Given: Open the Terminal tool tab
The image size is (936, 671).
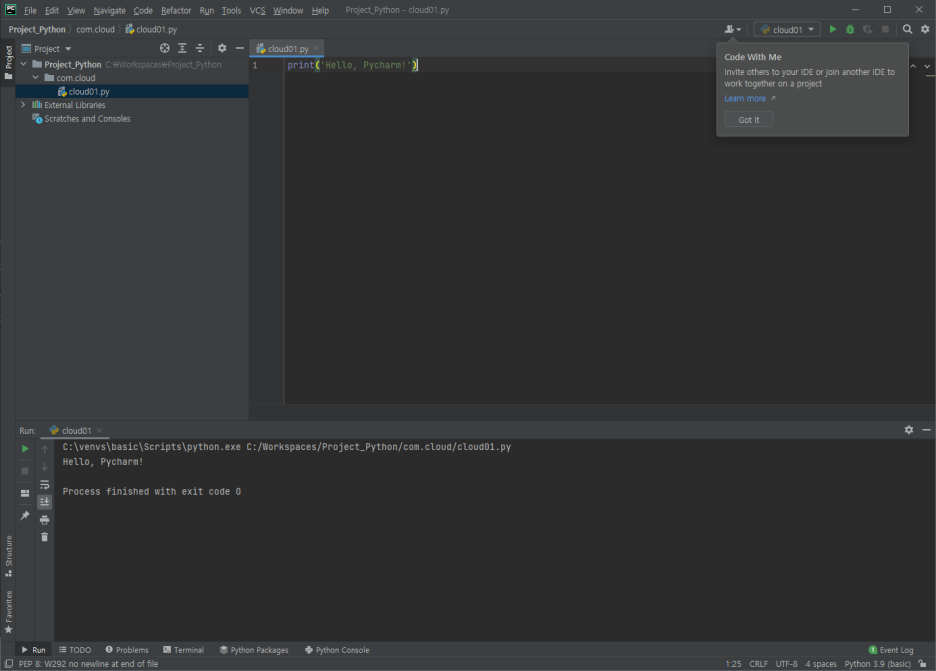Looking at the screenshot, I should point(183,650).
